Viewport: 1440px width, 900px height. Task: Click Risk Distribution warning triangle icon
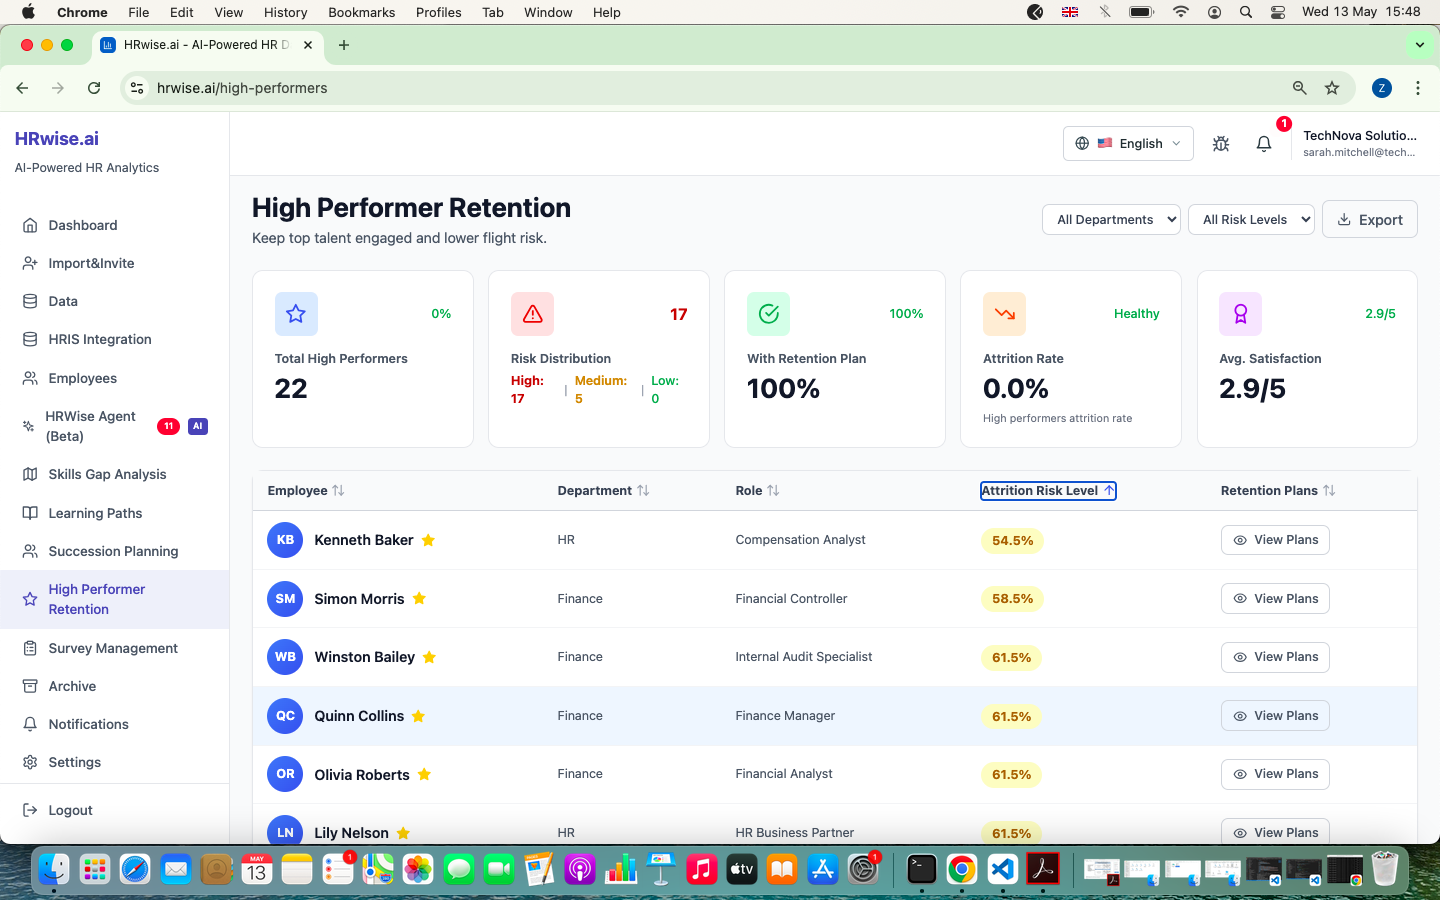(x=532, y=314)
